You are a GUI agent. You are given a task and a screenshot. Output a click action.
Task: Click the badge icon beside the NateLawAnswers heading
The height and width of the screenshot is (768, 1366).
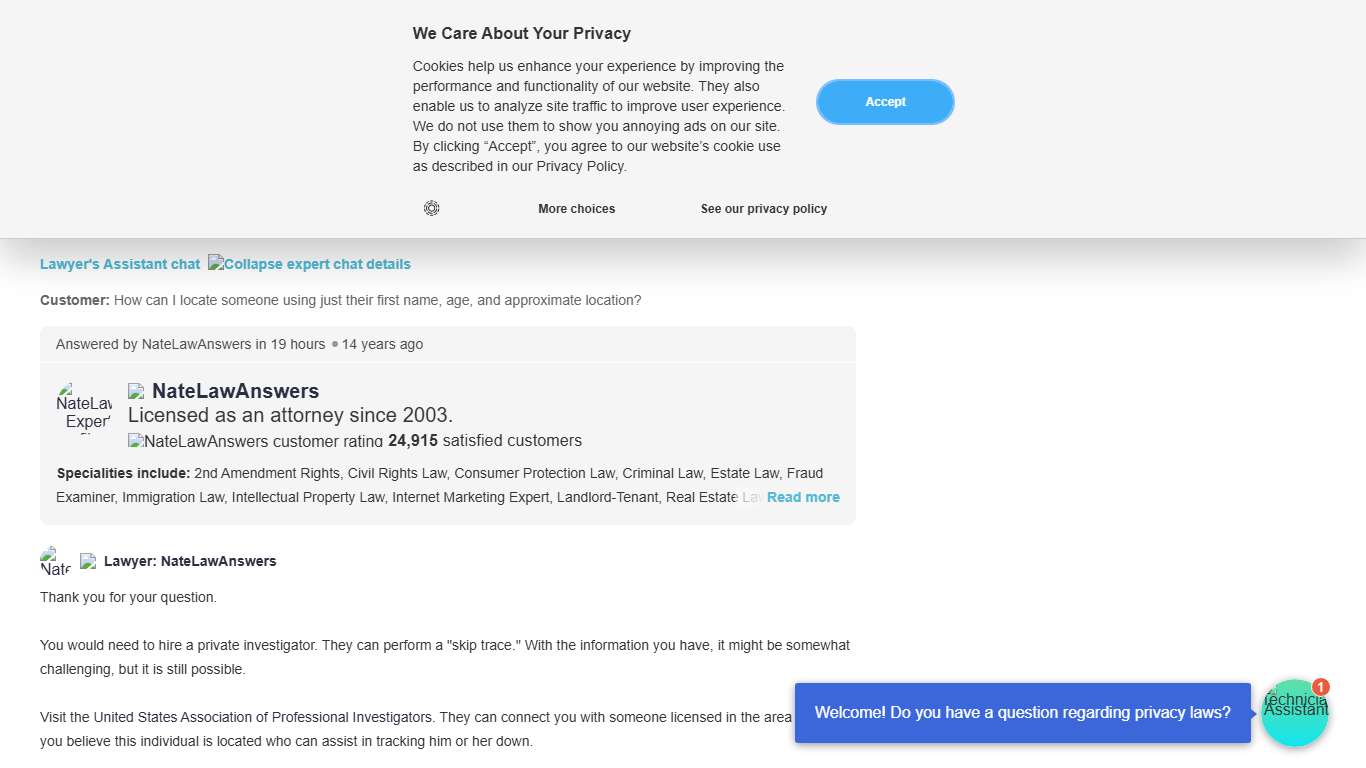coord(136,391)
